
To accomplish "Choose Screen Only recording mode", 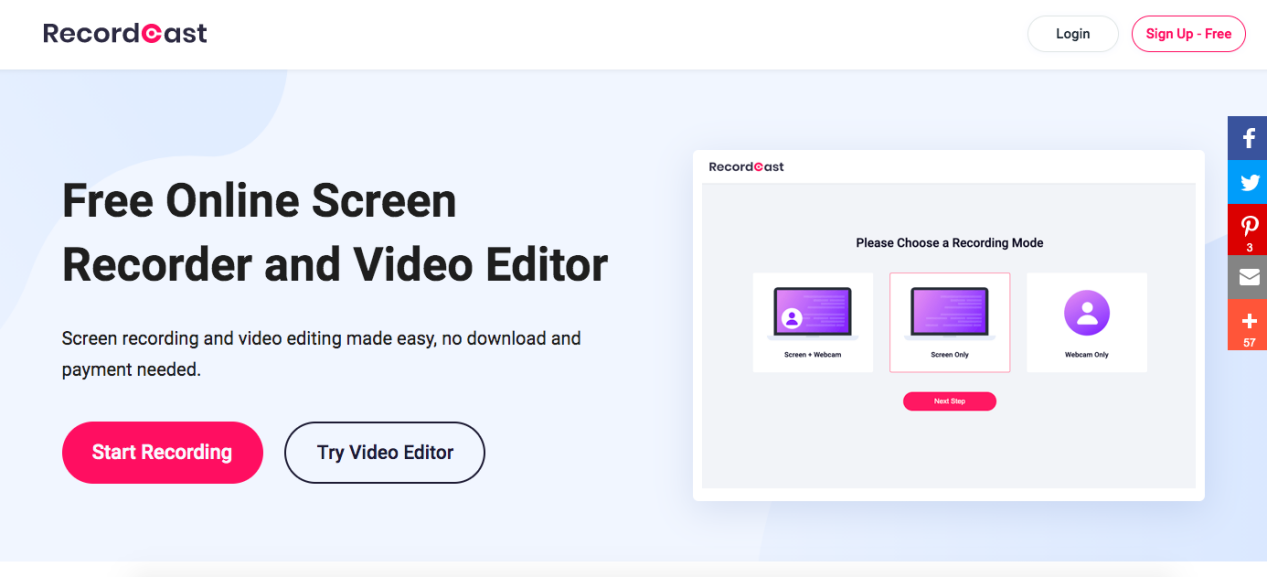I will tap(950, 322).
